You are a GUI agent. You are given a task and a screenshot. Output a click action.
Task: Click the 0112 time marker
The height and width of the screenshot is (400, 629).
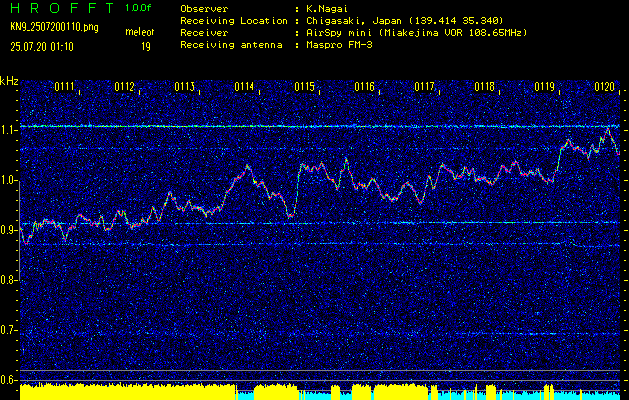[124, 86]
